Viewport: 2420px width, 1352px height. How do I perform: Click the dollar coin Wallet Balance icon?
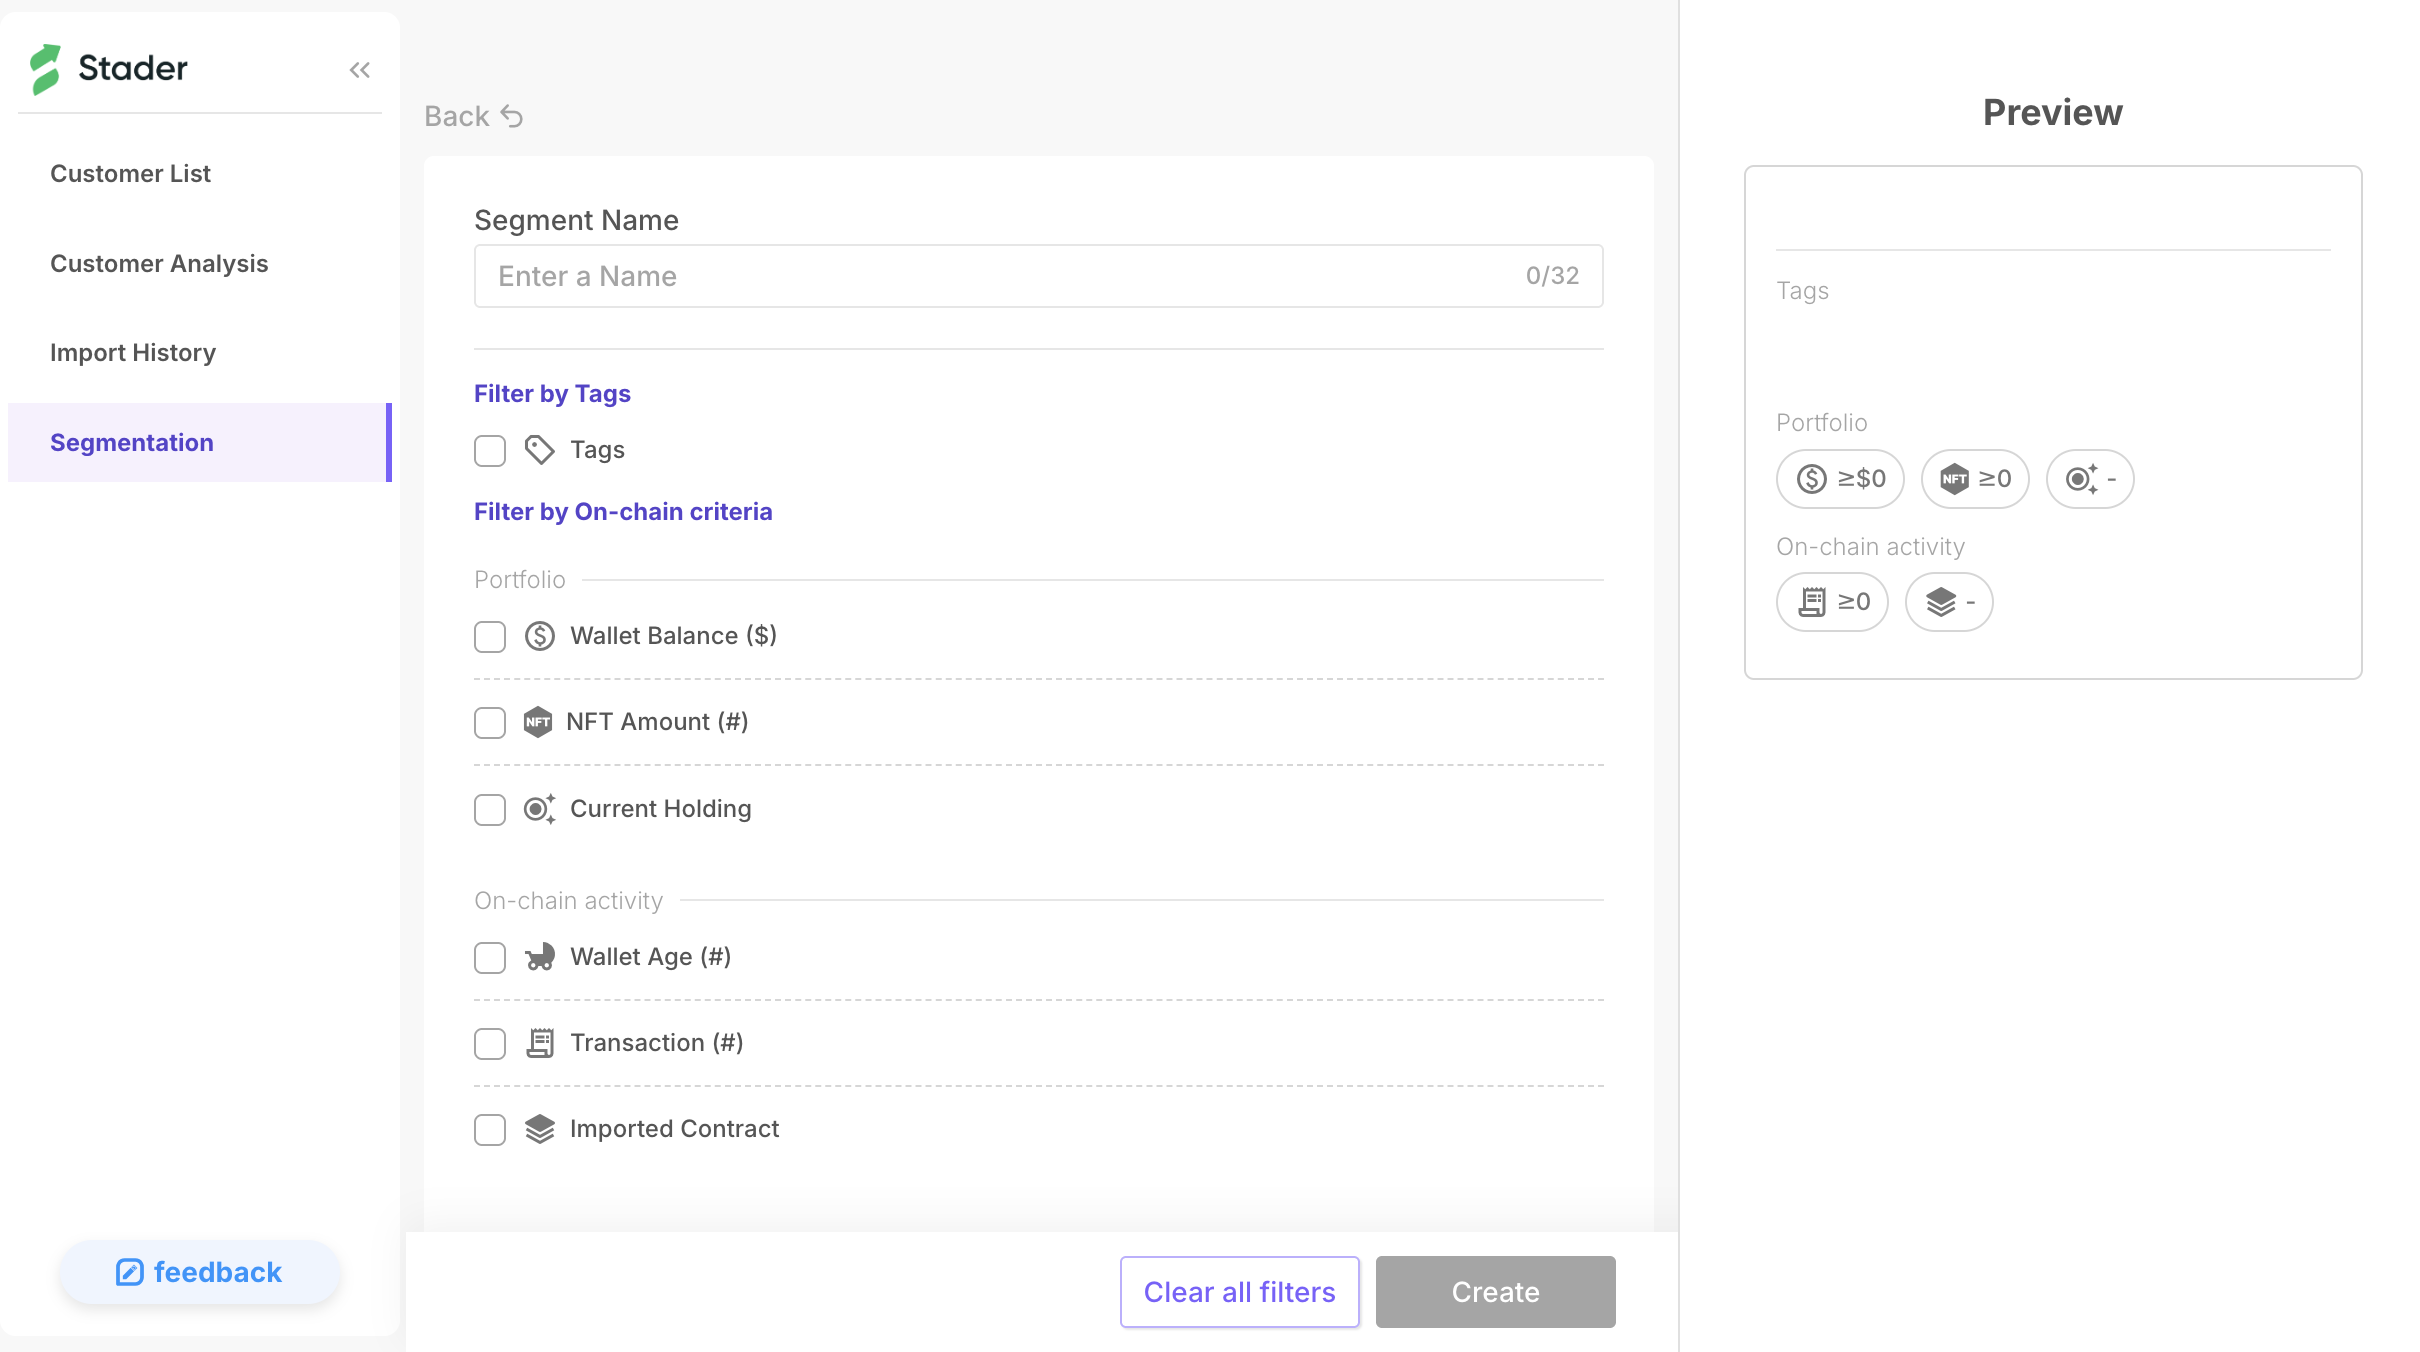pyautogui.click(x=539, y=636)
